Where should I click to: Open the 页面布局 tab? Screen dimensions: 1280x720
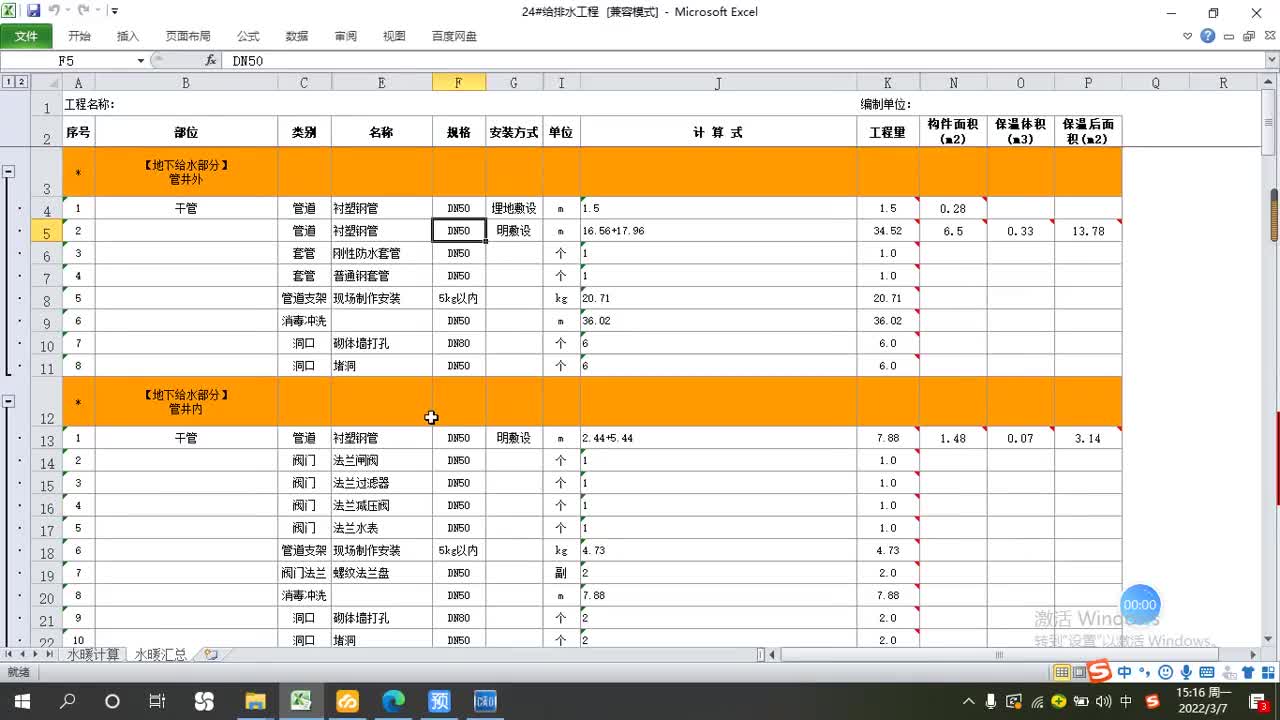(x=188, y=36)
